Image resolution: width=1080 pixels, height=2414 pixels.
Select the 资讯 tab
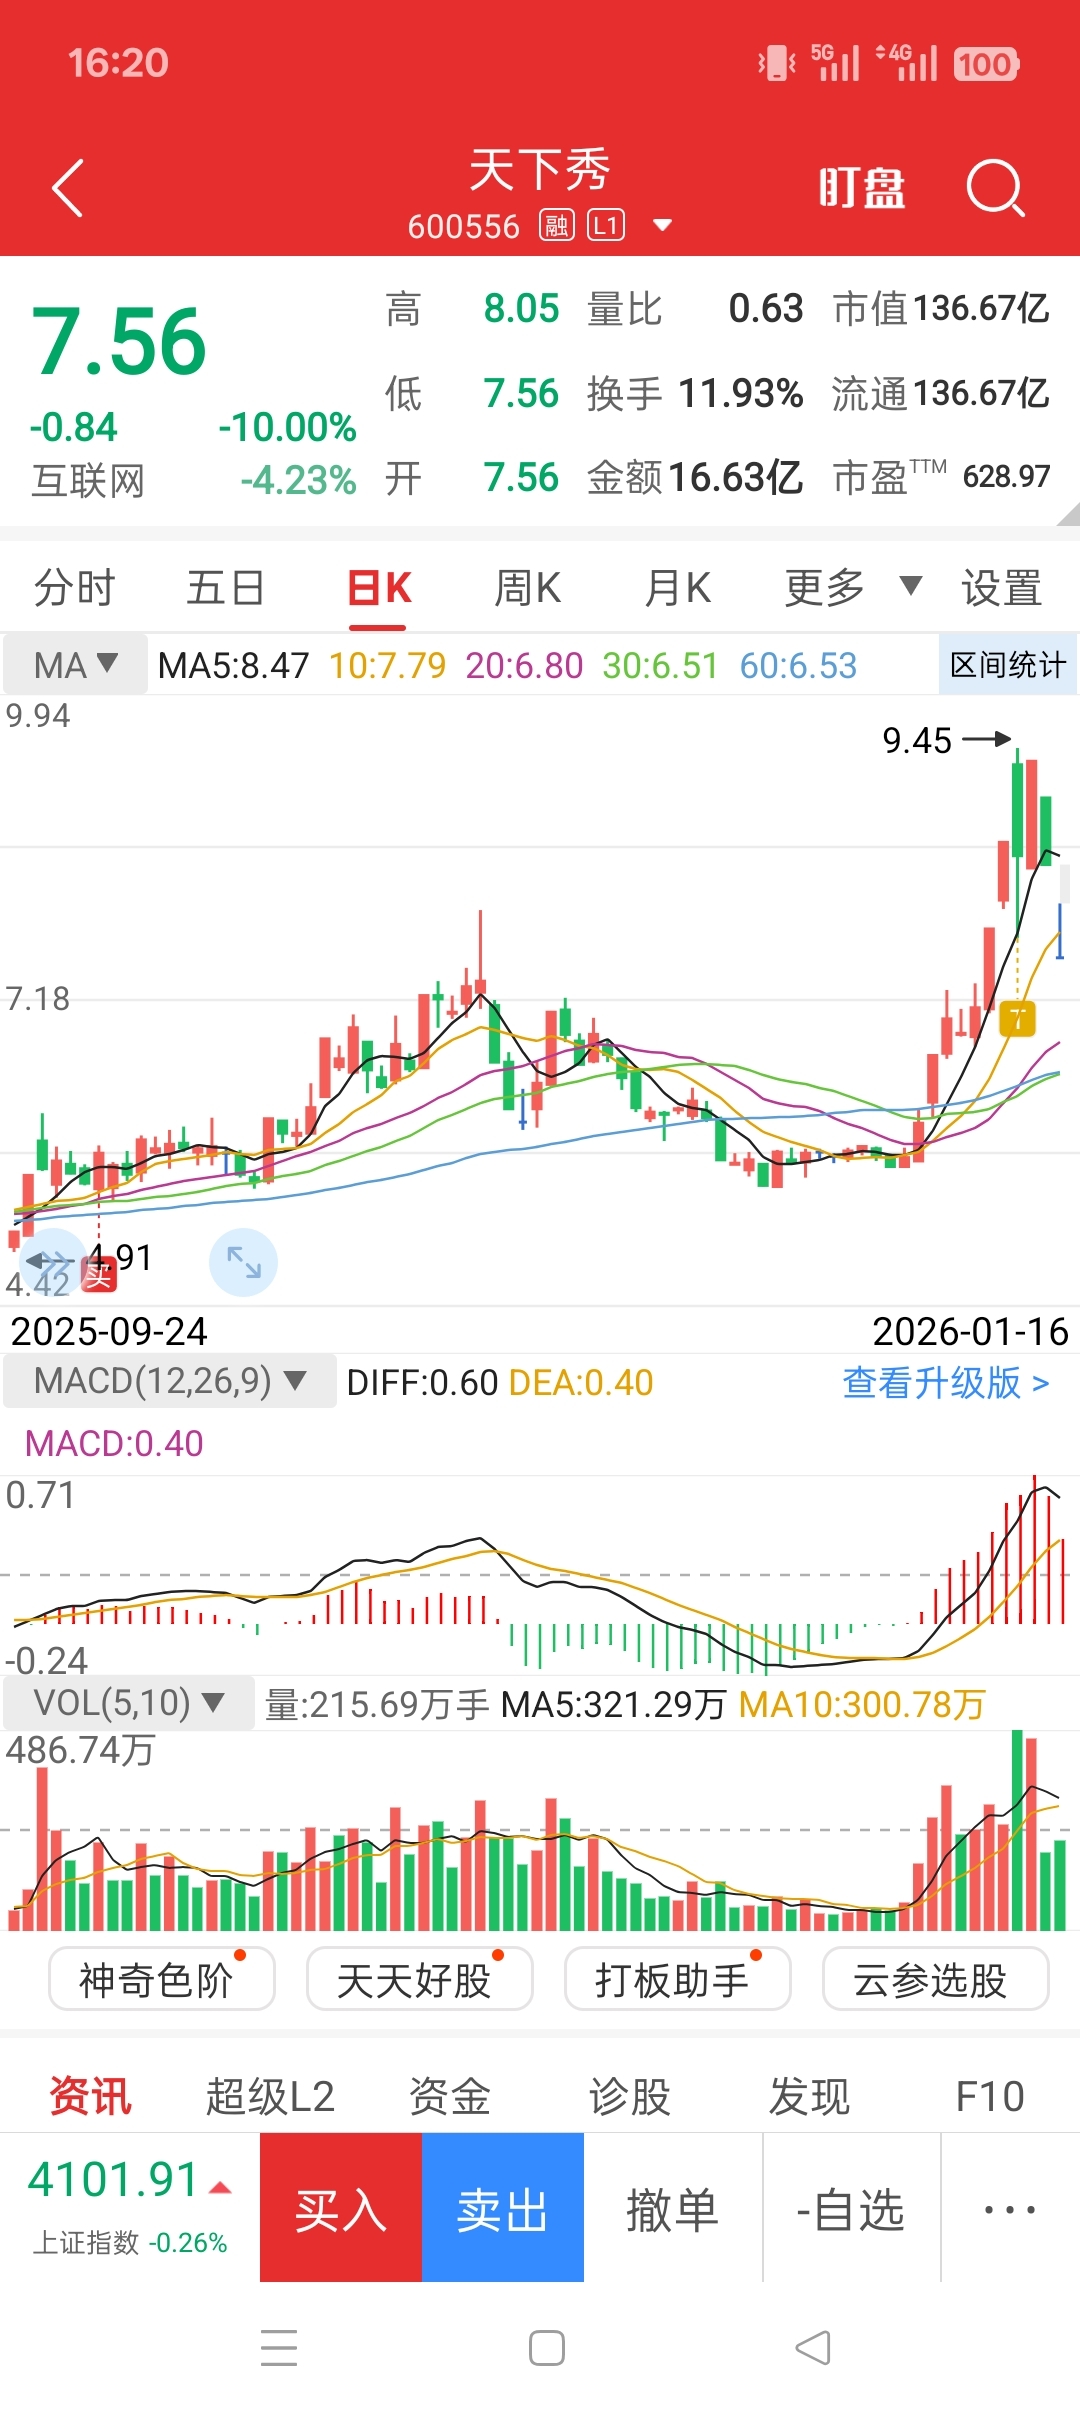pyautogui.click(x=90, y=2096)
